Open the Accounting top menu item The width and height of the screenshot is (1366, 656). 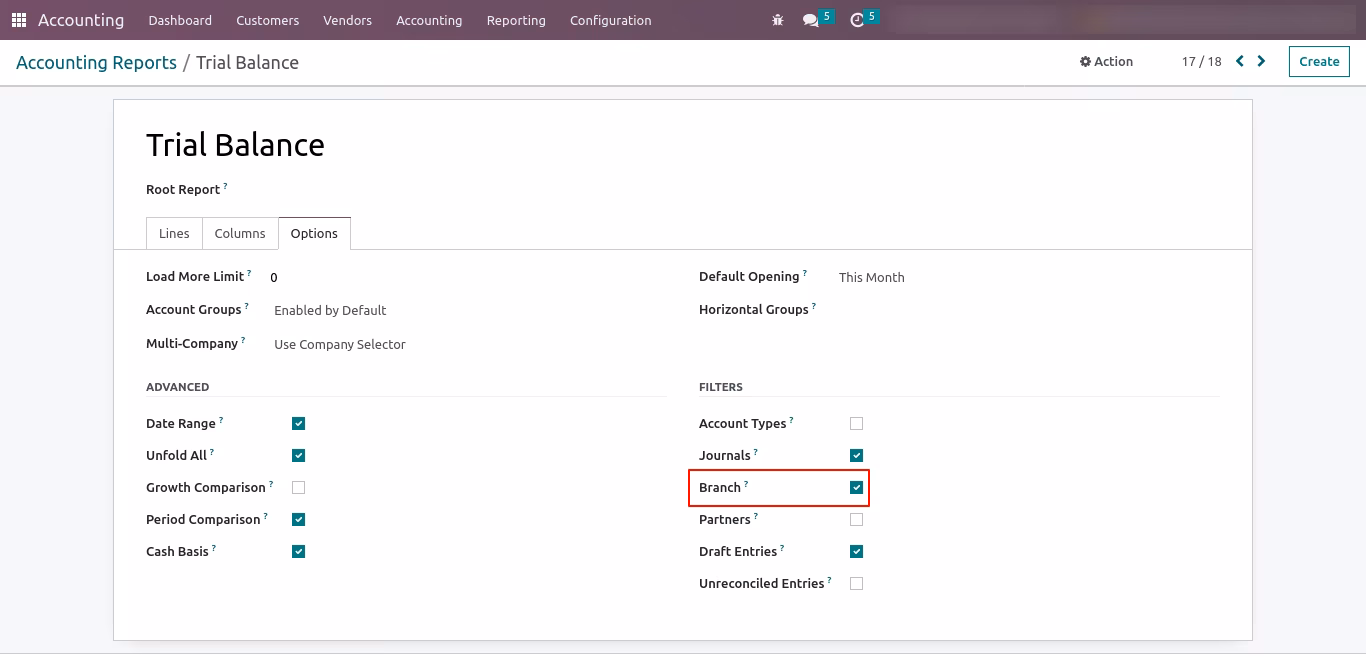(x=429, y=20)
